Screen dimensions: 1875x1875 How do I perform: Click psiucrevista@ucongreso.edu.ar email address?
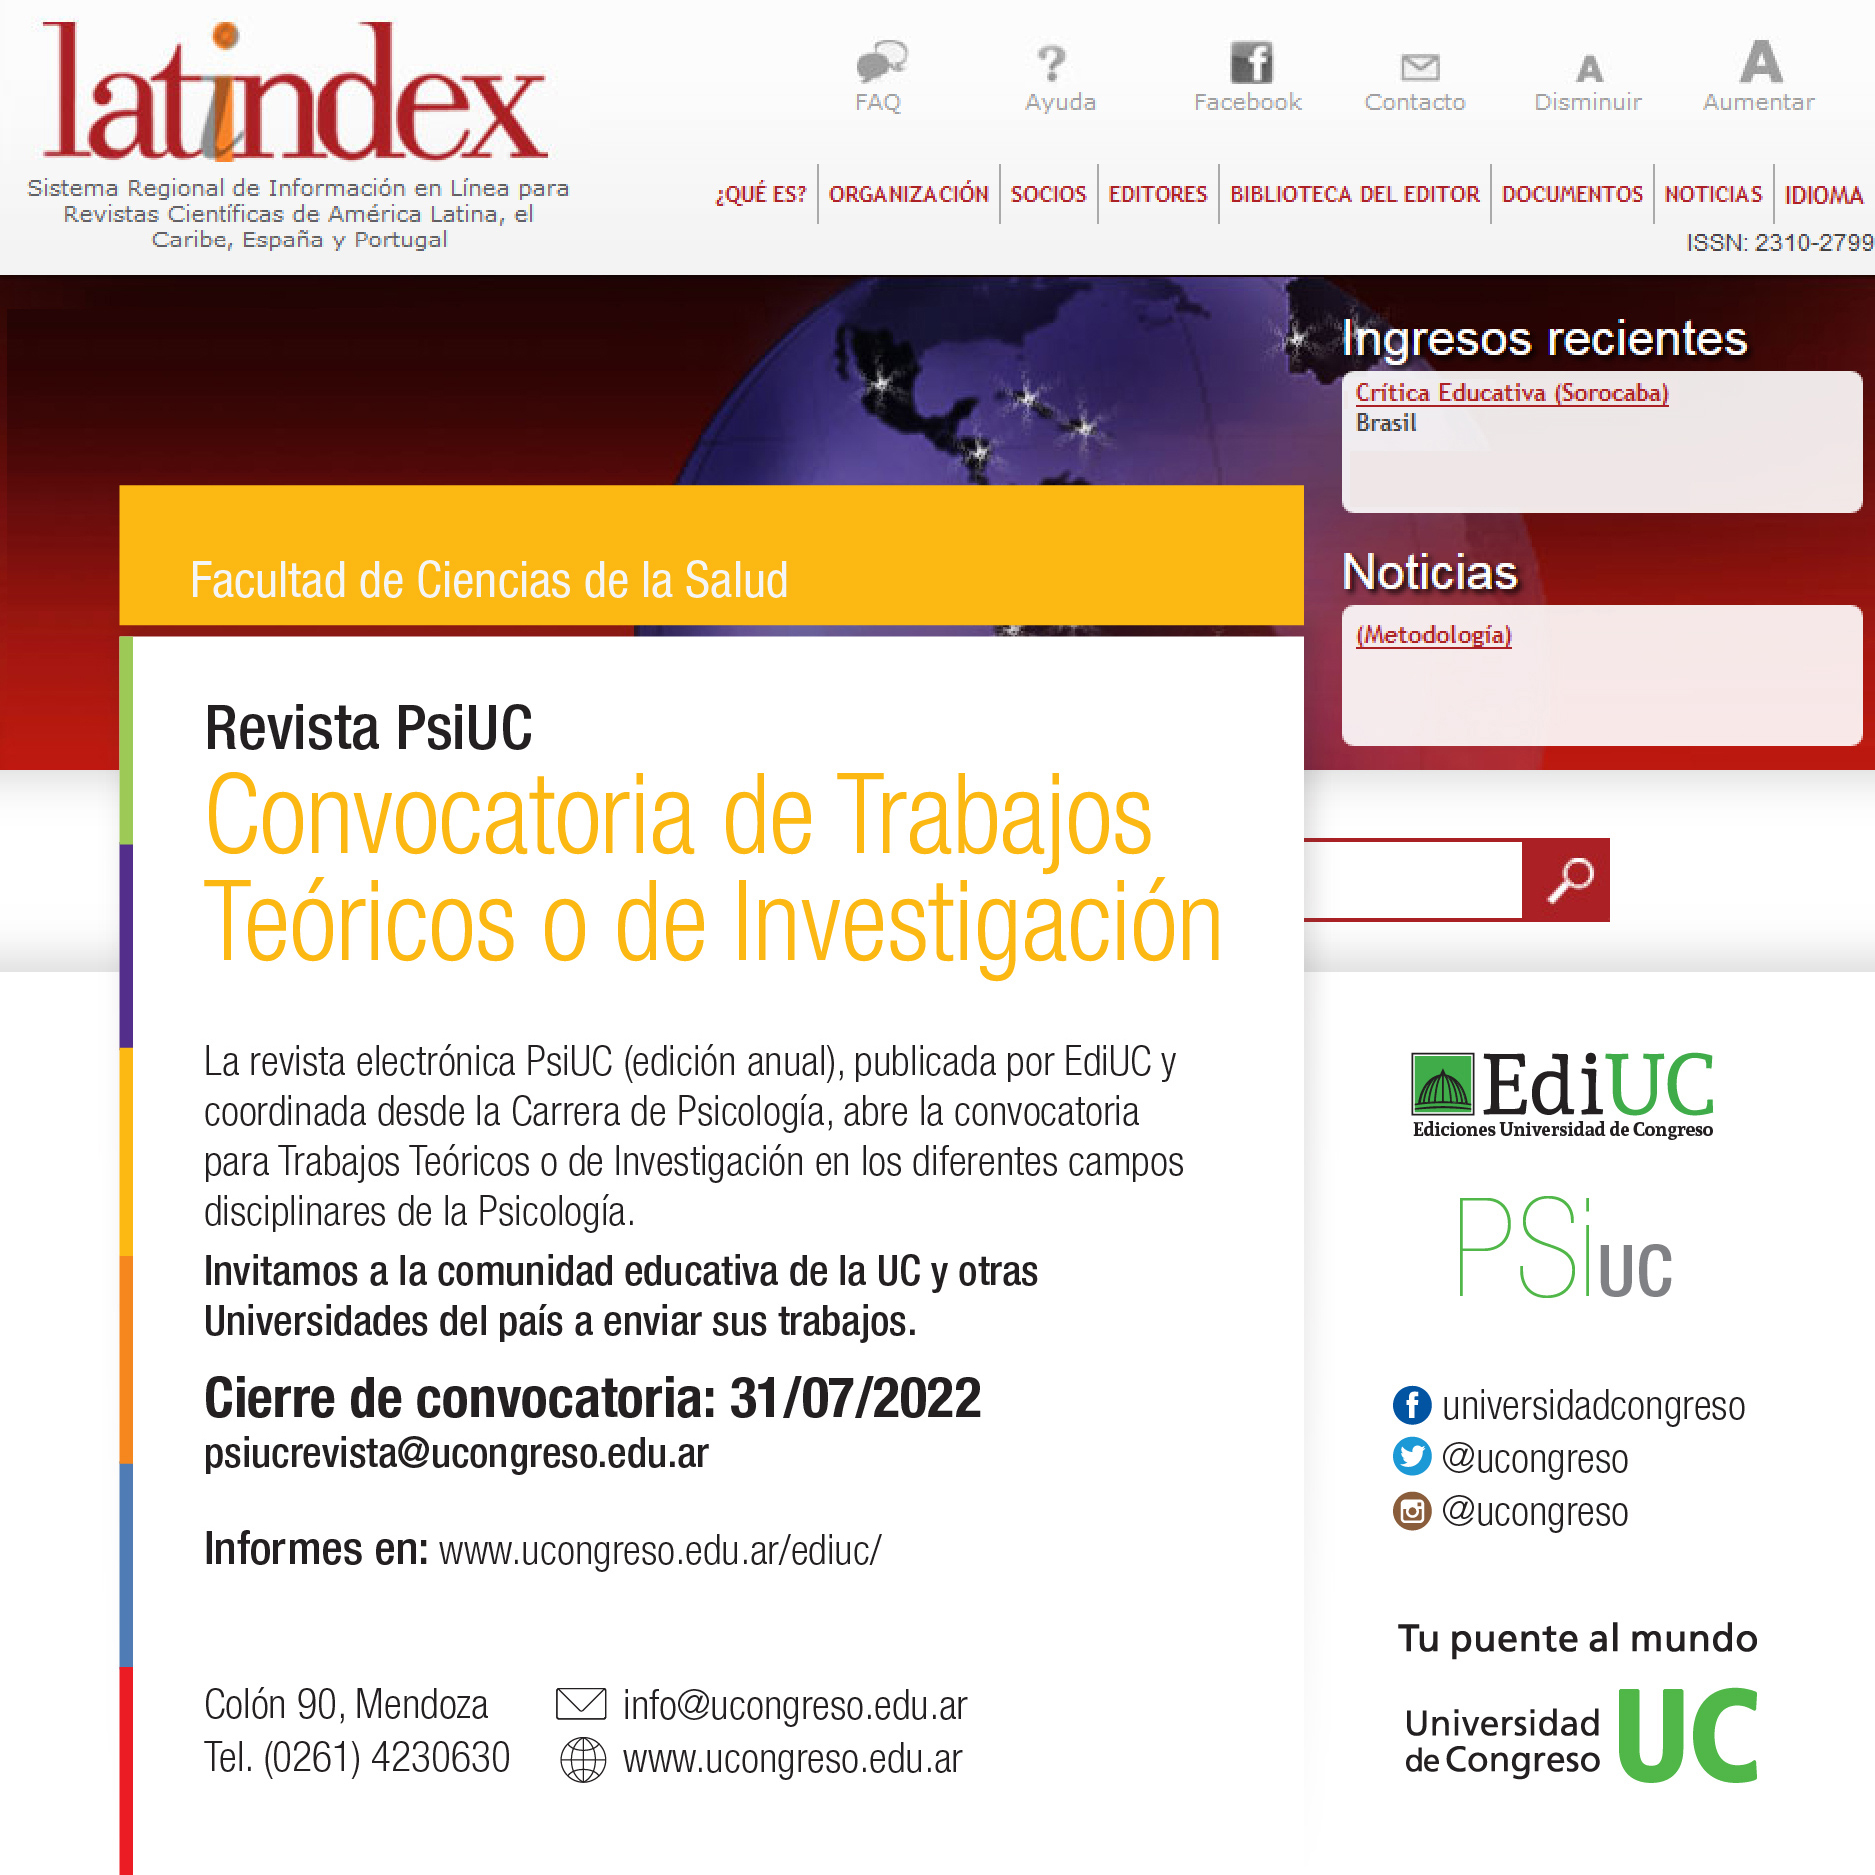click(x=456, y=1453)
